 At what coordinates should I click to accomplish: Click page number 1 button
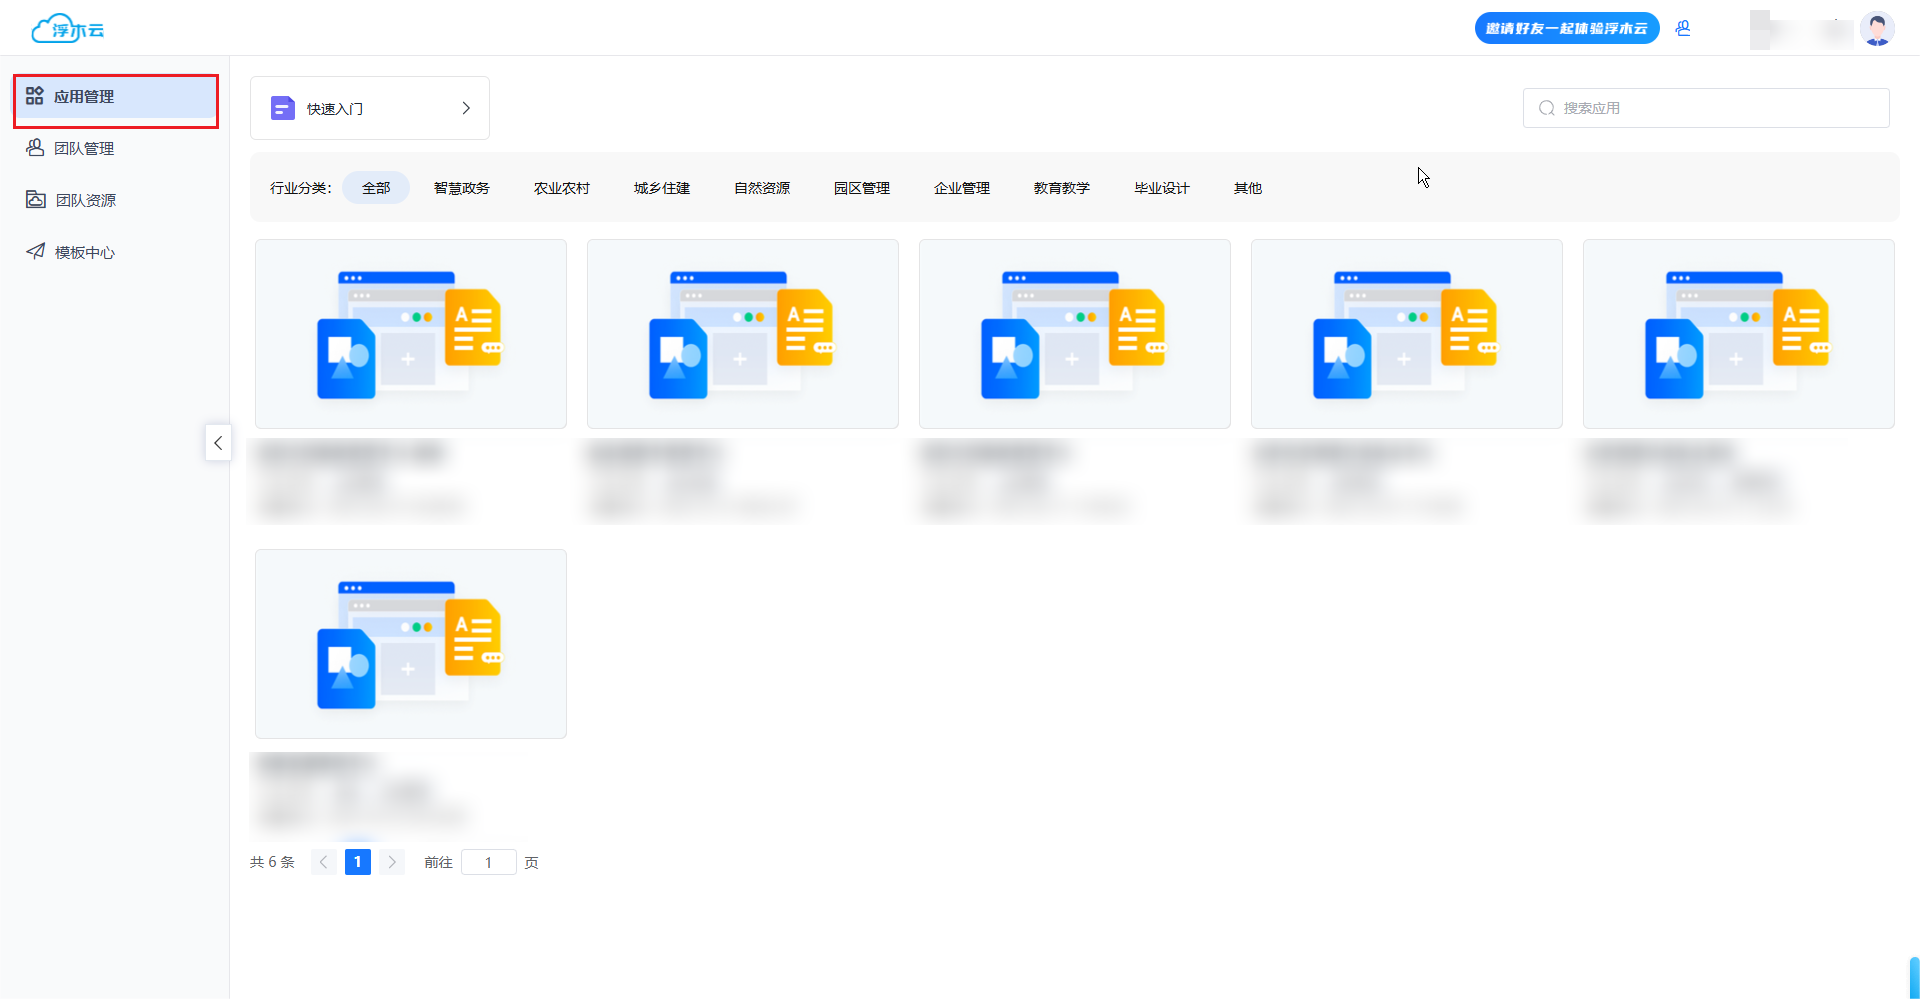point(357,862)
